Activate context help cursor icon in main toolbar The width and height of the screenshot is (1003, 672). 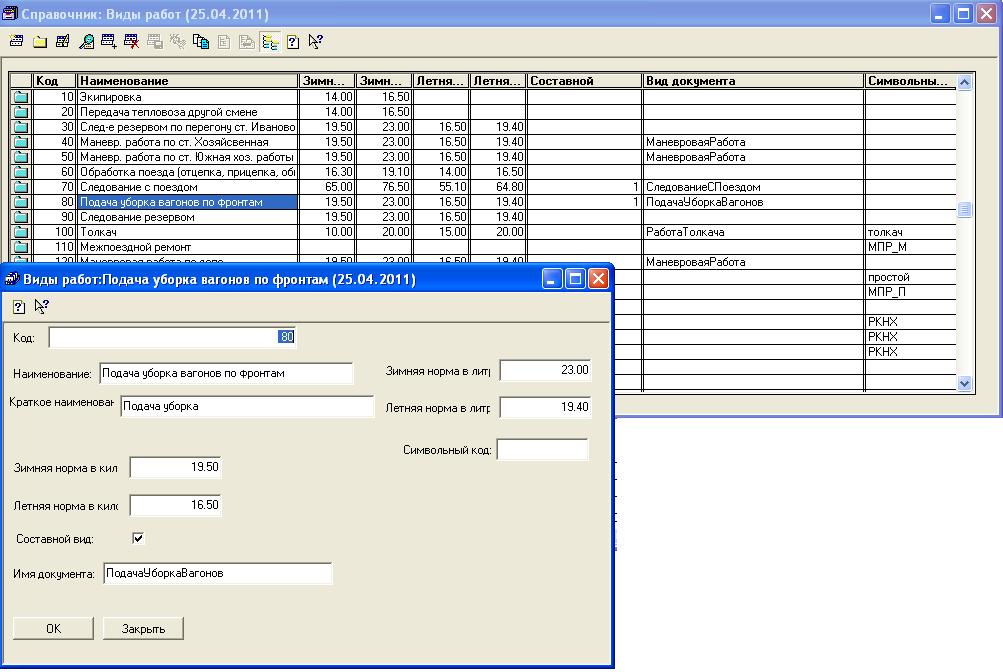(x=316, y=42)
